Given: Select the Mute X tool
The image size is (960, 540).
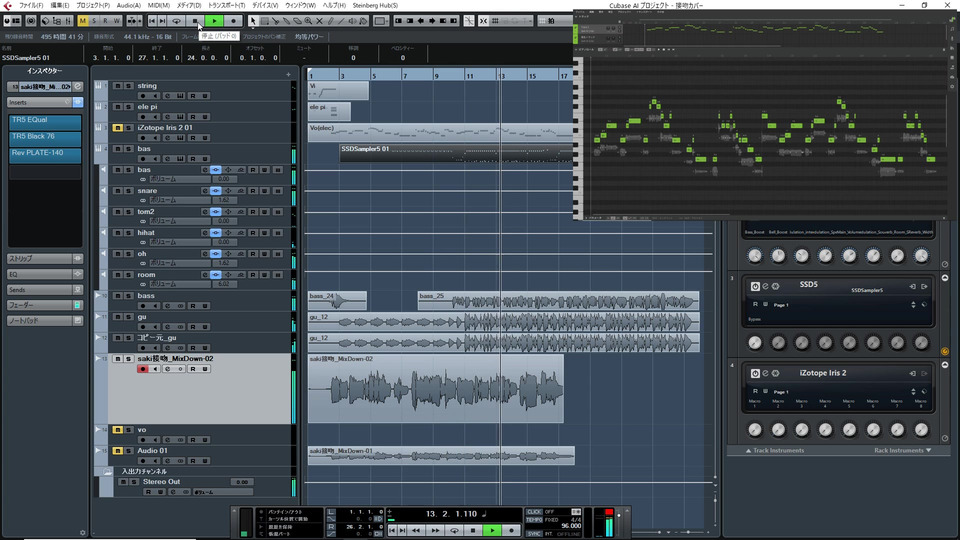Looking at the screenshot, I should pyautogui.click(x=319, y=21).
